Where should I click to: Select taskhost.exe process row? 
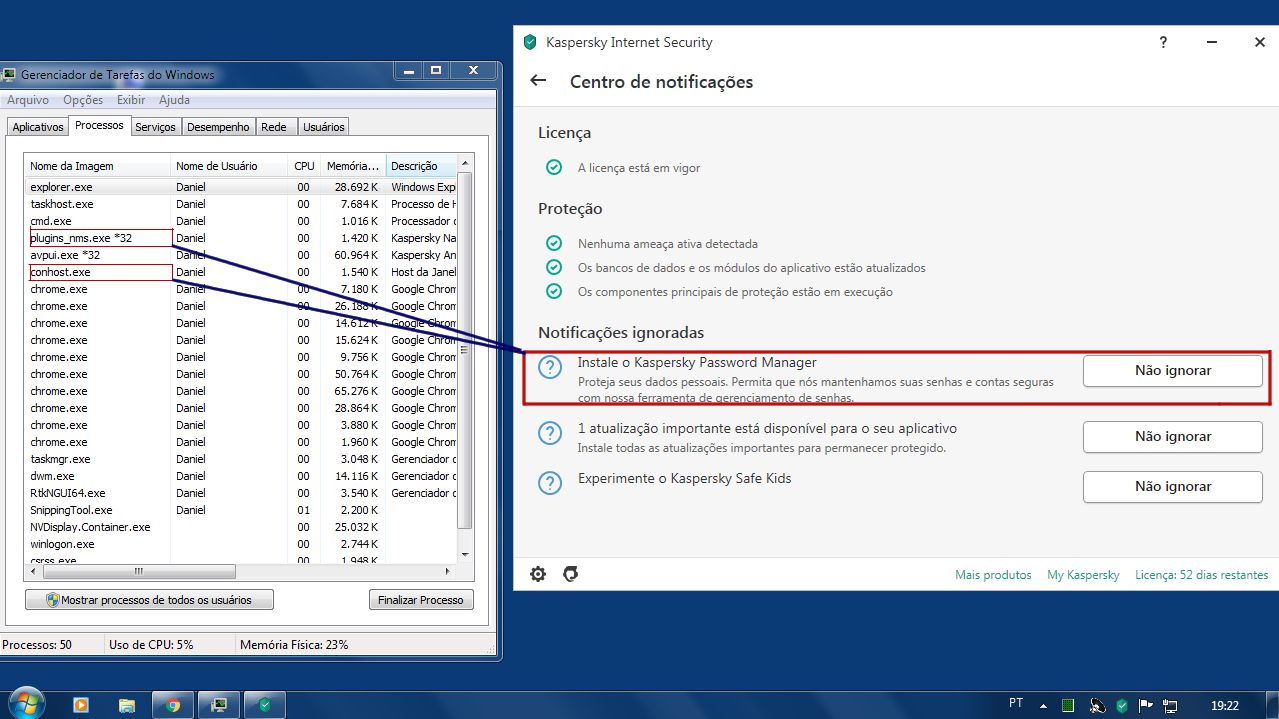click(x=241, y=204)
